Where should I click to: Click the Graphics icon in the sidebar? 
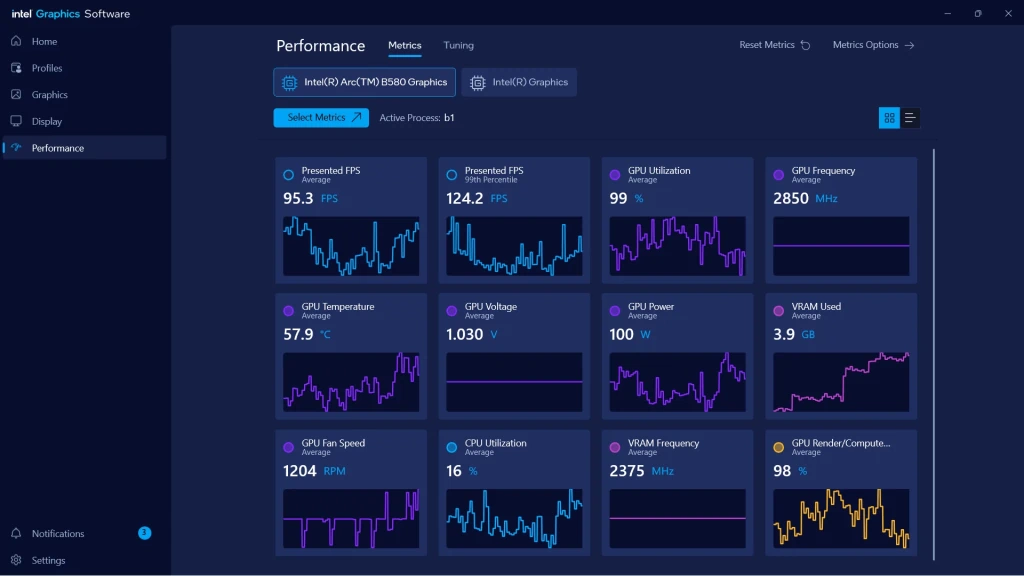click(x=16, y=95)
